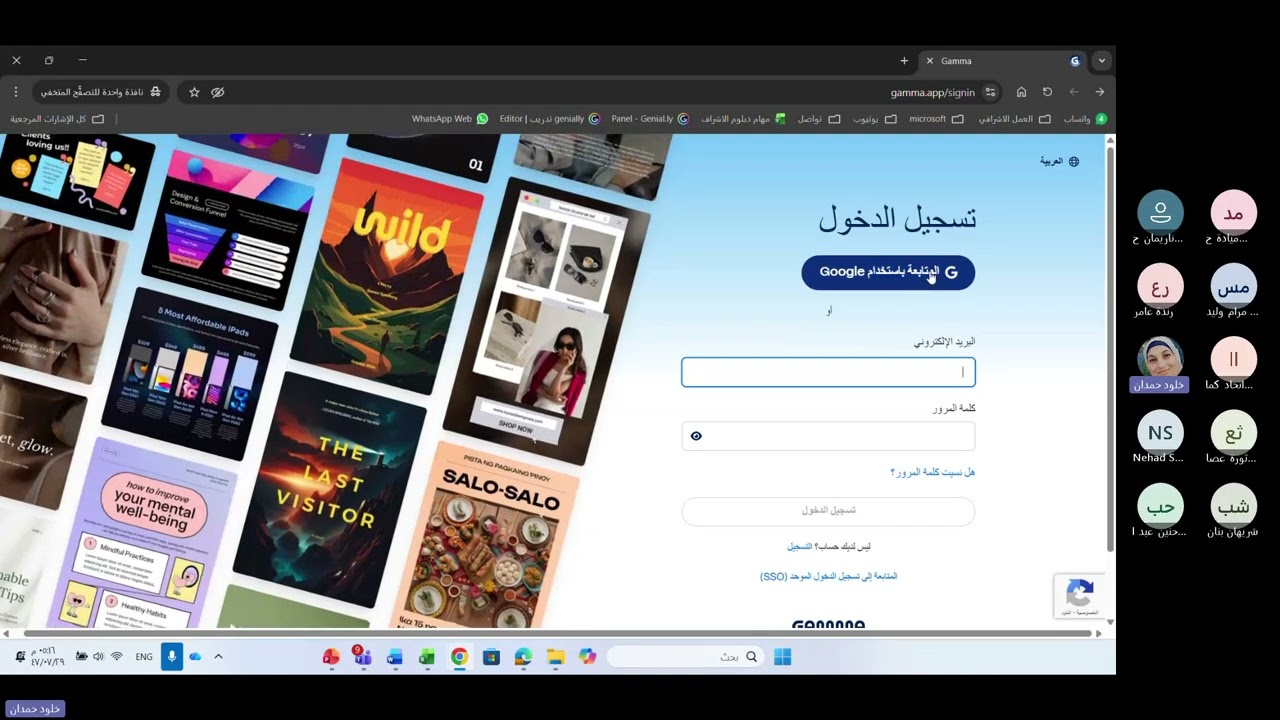Screen dimensions: 1280x720
Task: Switch the ENG input language
Action: coord(144,657)
